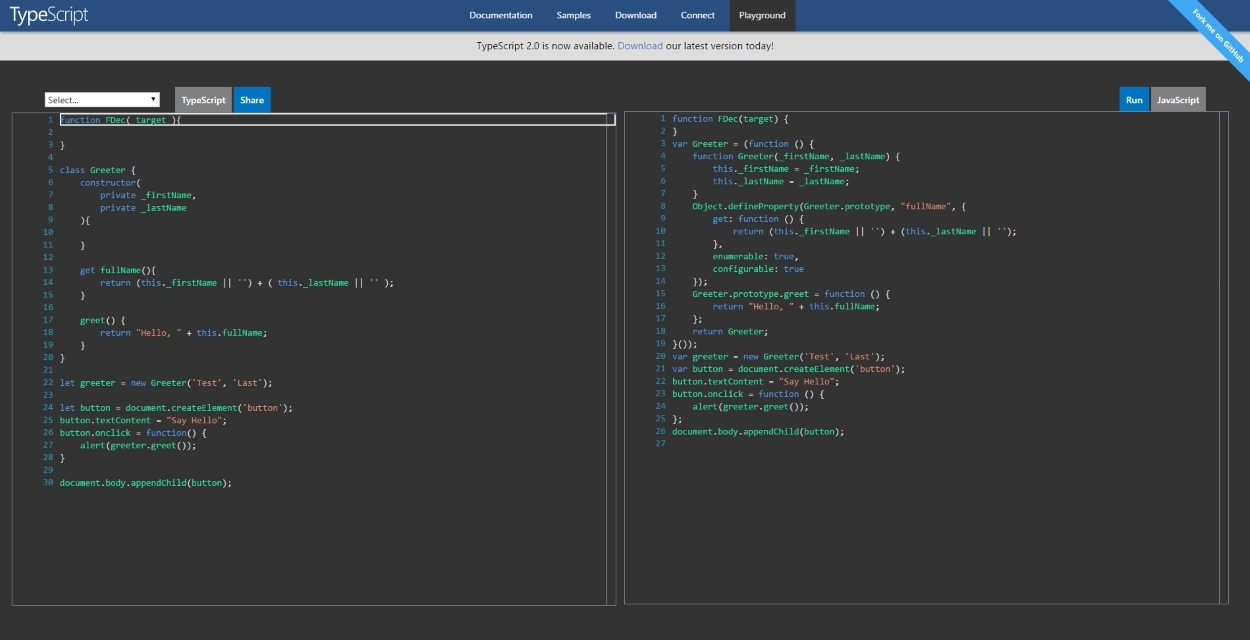1250x640 pixels.
Task: Click the 'enumerable: true,' line
Action: pyautogui.click(x=755, y=257)
